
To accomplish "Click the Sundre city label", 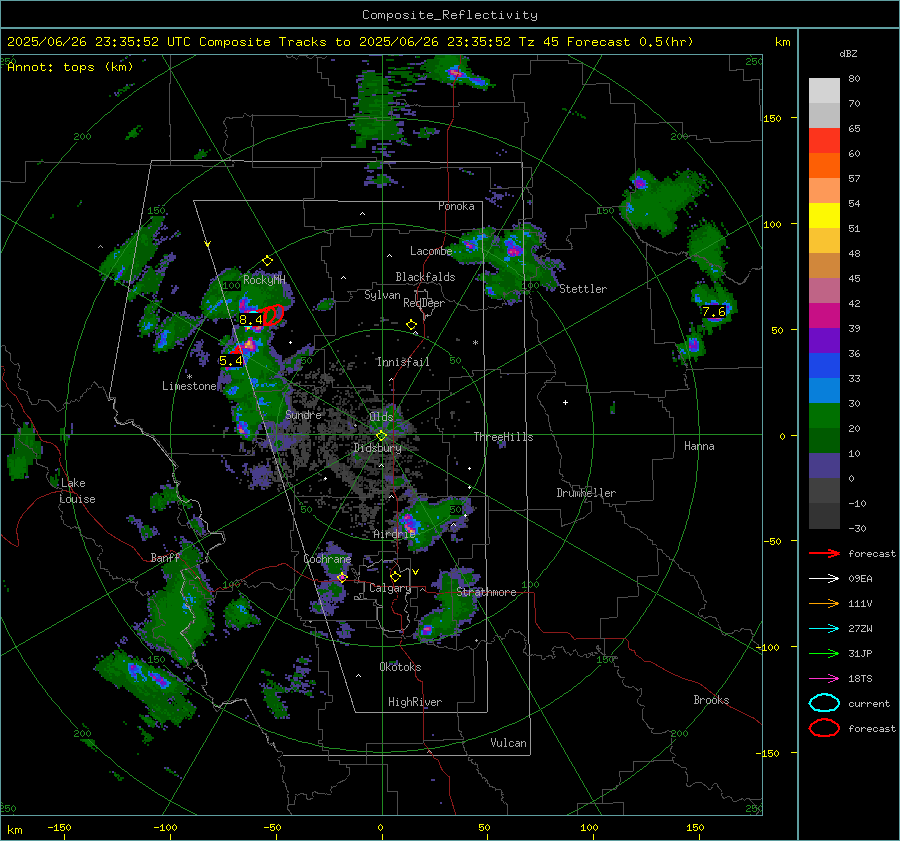I will (x=303, y=414).
